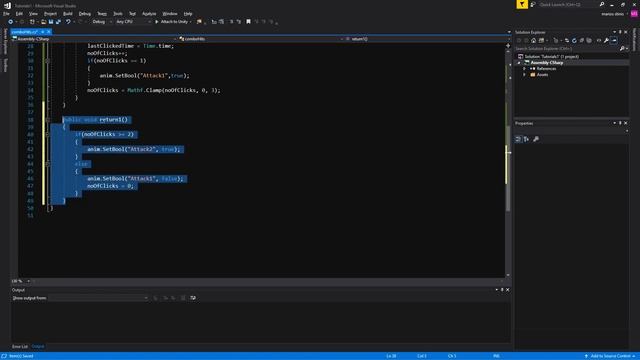
Task: Click Add to Source Control in status bar
Action: click(x=610, y=356)
